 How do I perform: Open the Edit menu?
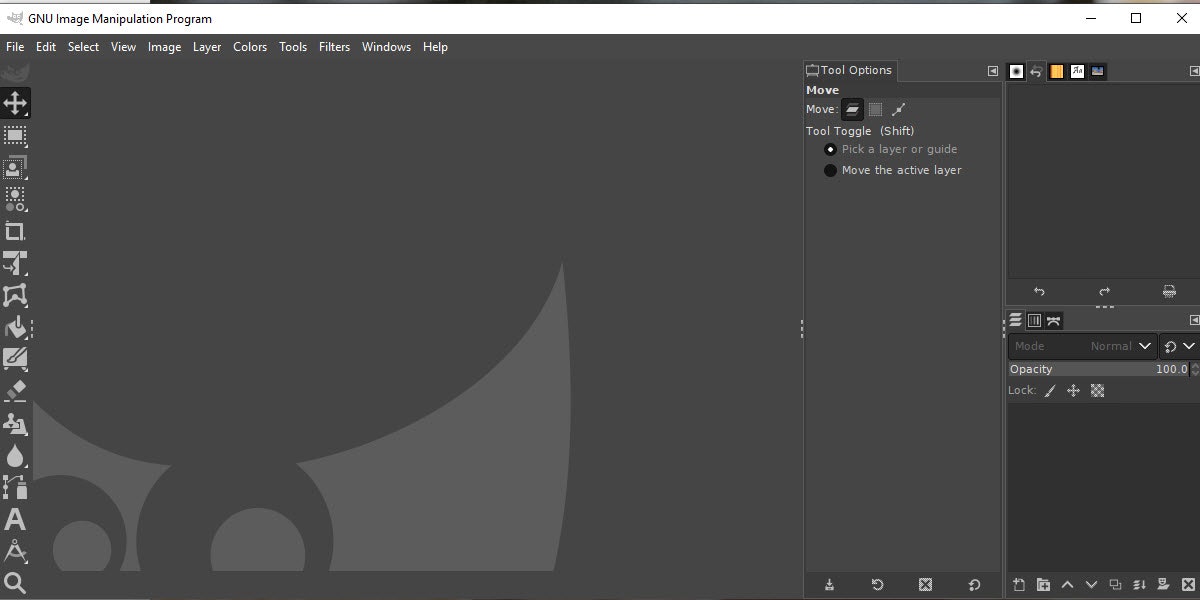(x=46, y=47)
